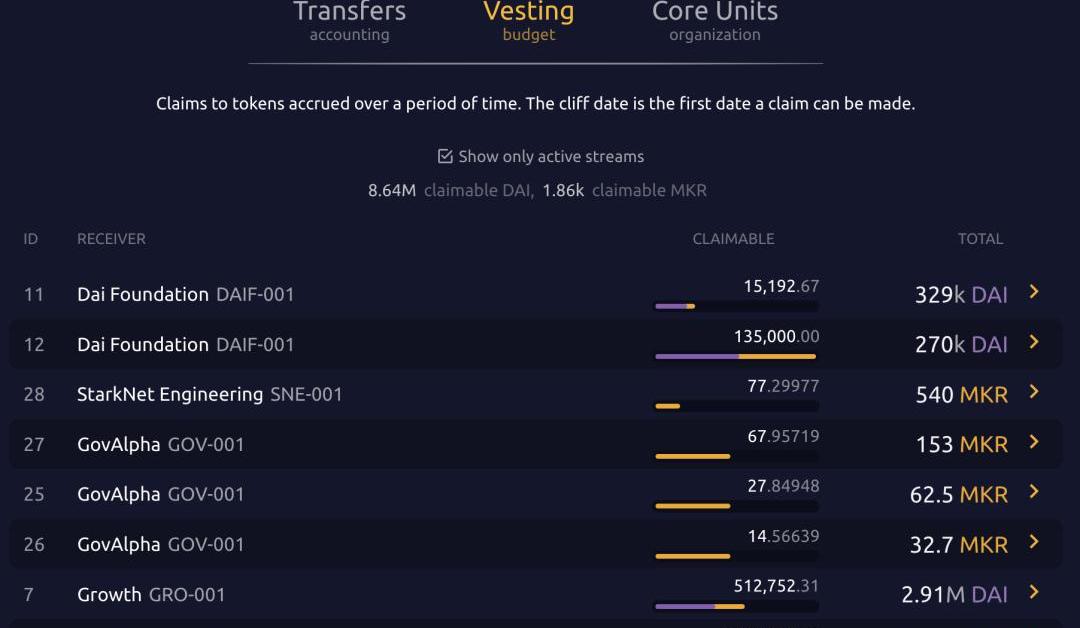1080x628 pixels.
Task: Open StarkNet Engineering SNE-001 receiver link
Action: point(209,395)
